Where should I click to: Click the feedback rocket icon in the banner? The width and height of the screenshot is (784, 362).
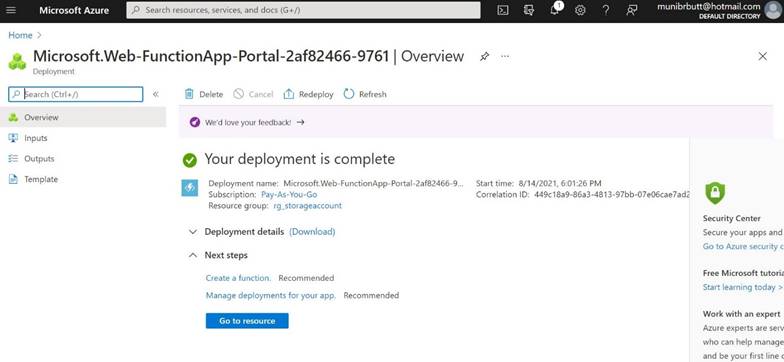pos(195,122)
